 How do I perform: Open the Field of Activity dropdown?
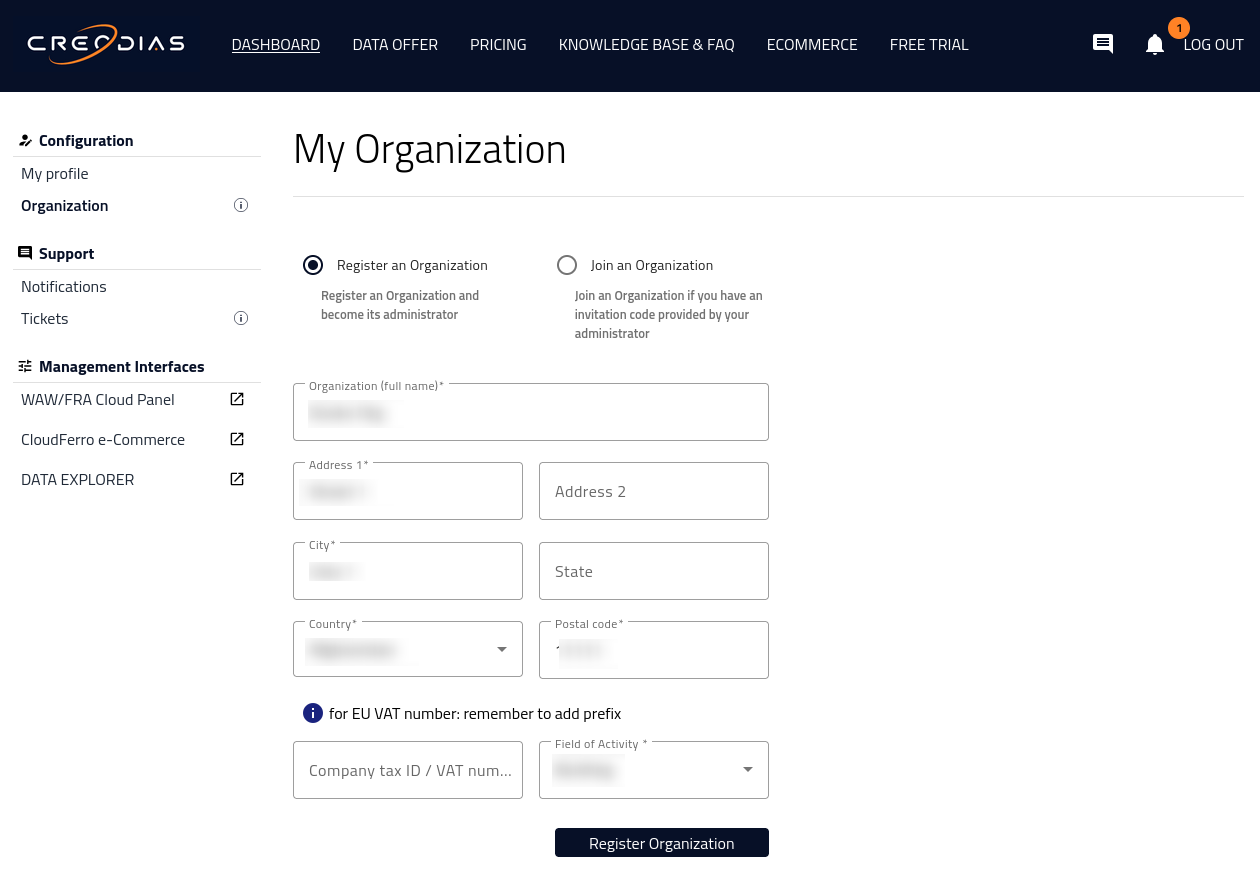point(747,770)
